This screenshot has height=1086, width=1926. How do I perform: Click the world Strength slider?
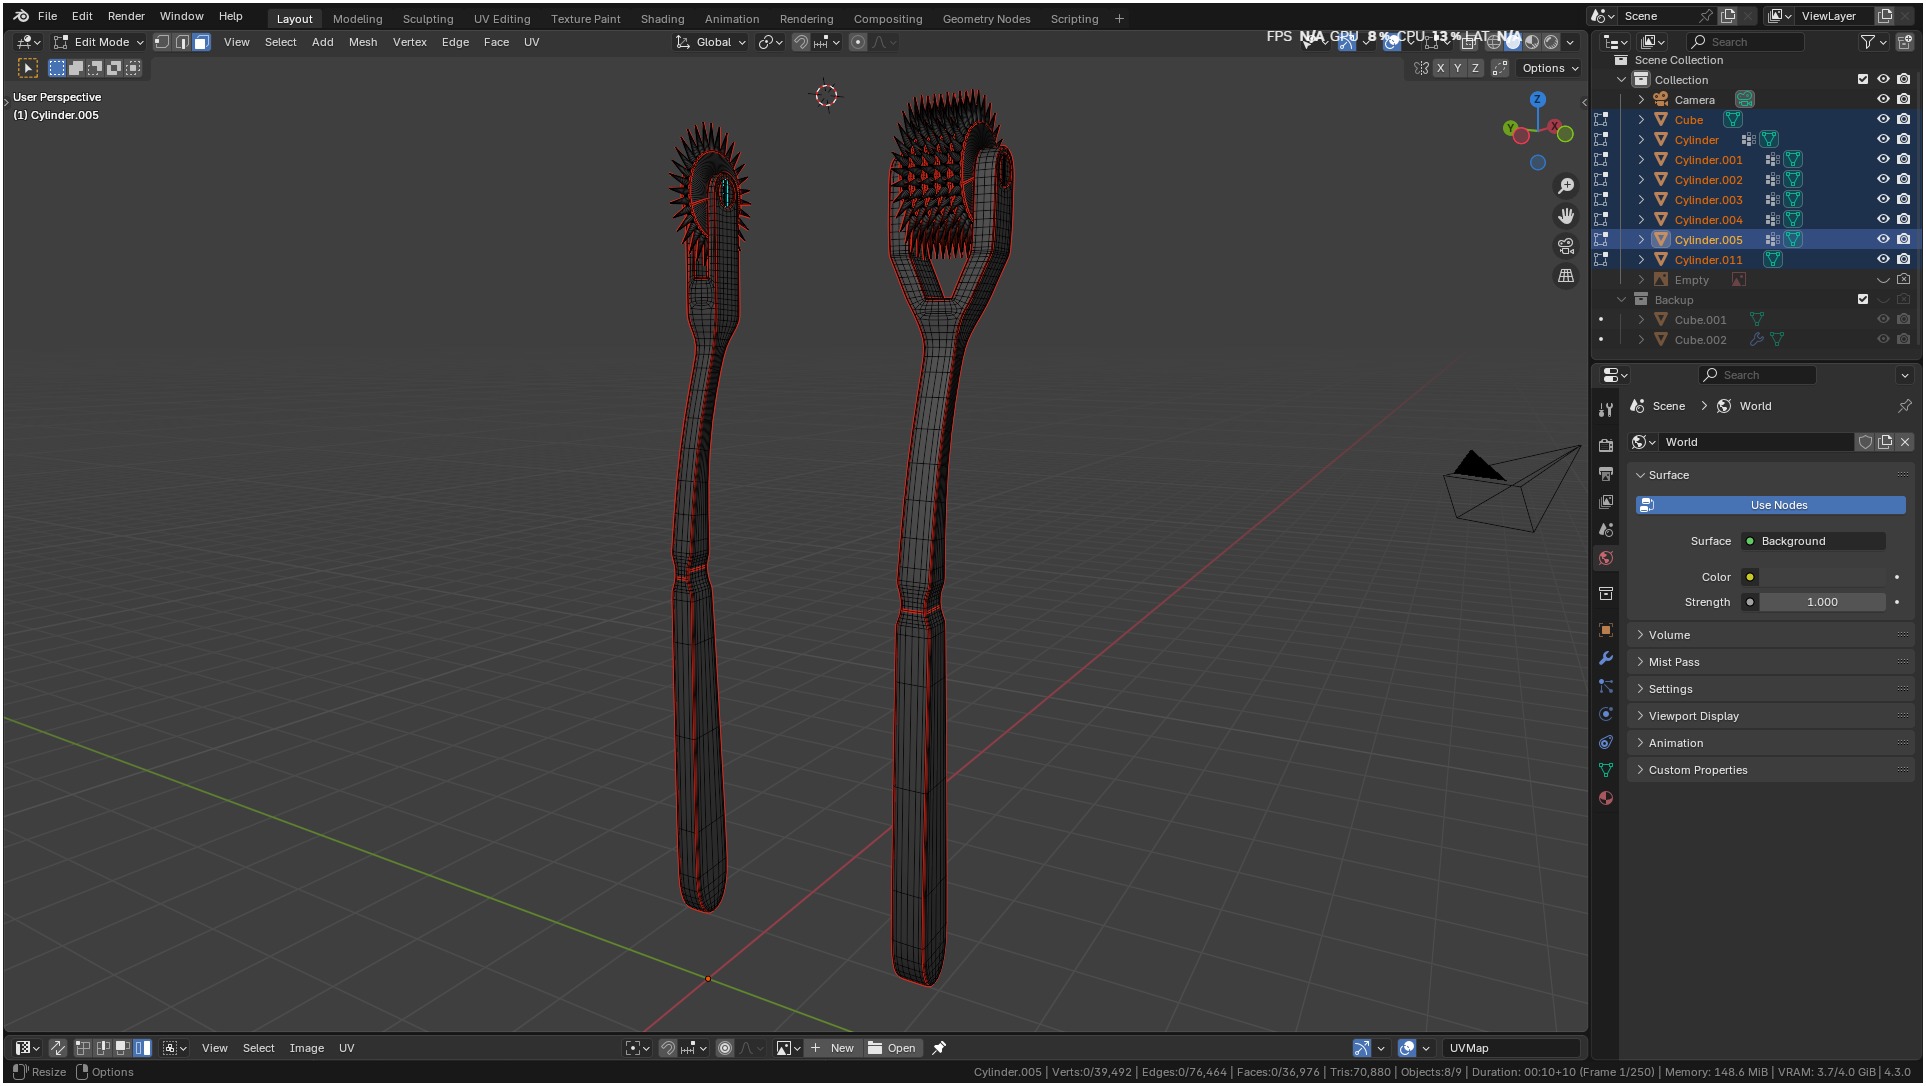click(1821, 602)
